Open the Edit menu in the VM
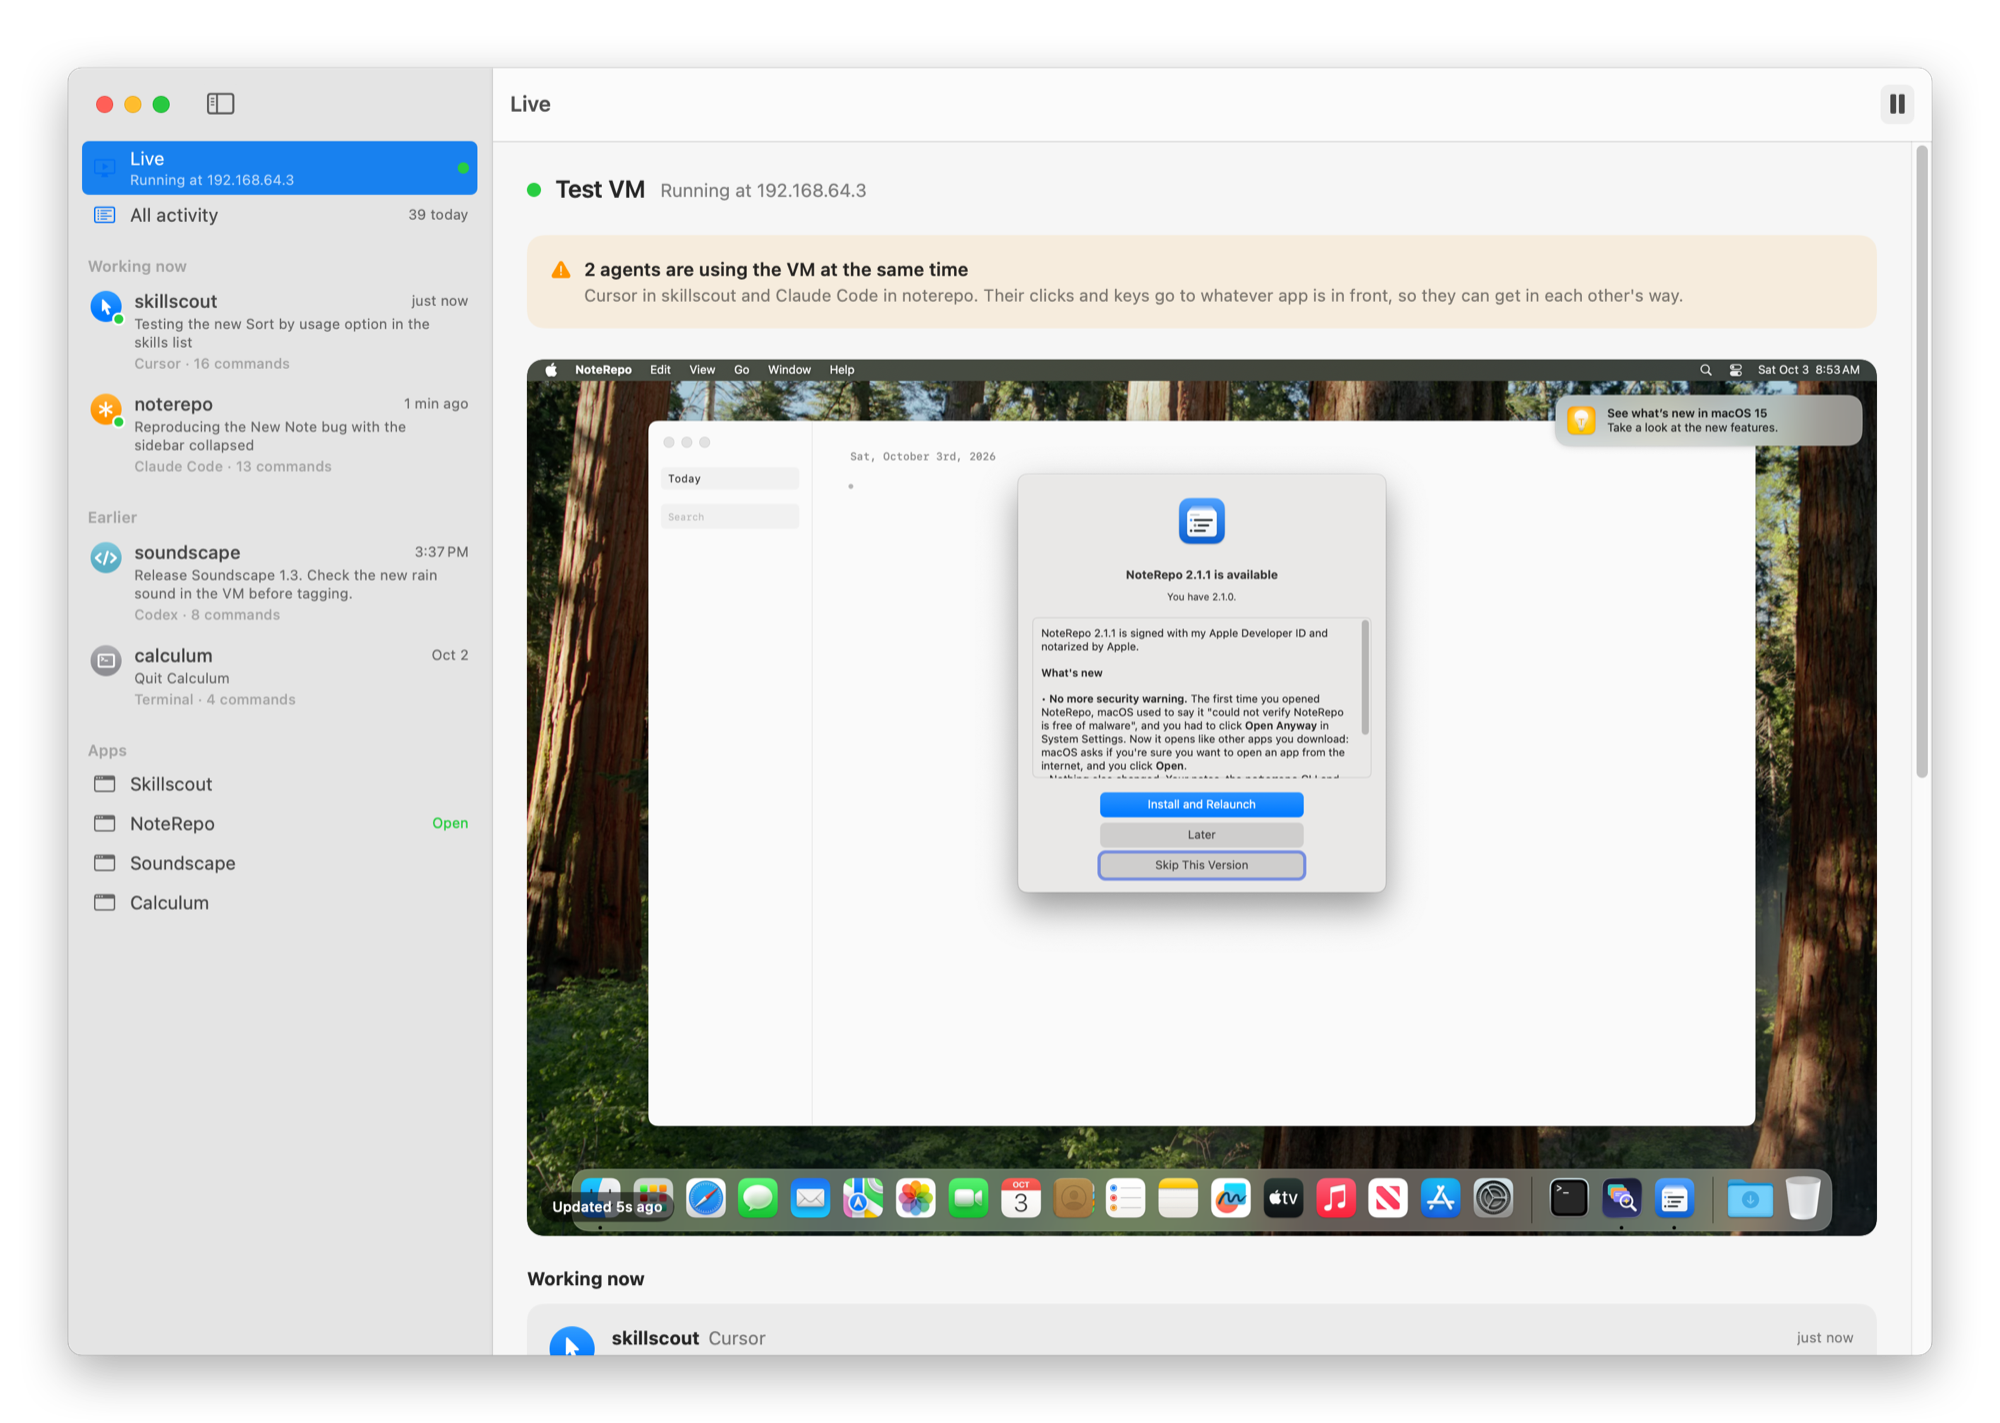 pyautogui.click(x=660, y=370)
